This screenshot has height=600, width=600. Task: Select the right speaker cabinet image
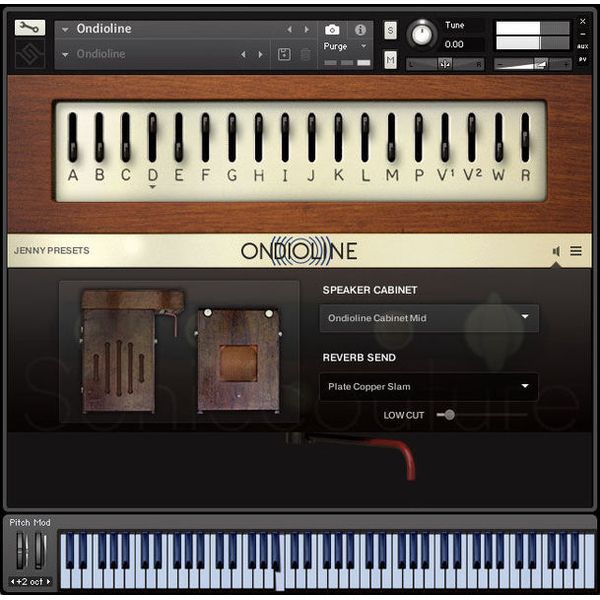(x=239, y=360)
